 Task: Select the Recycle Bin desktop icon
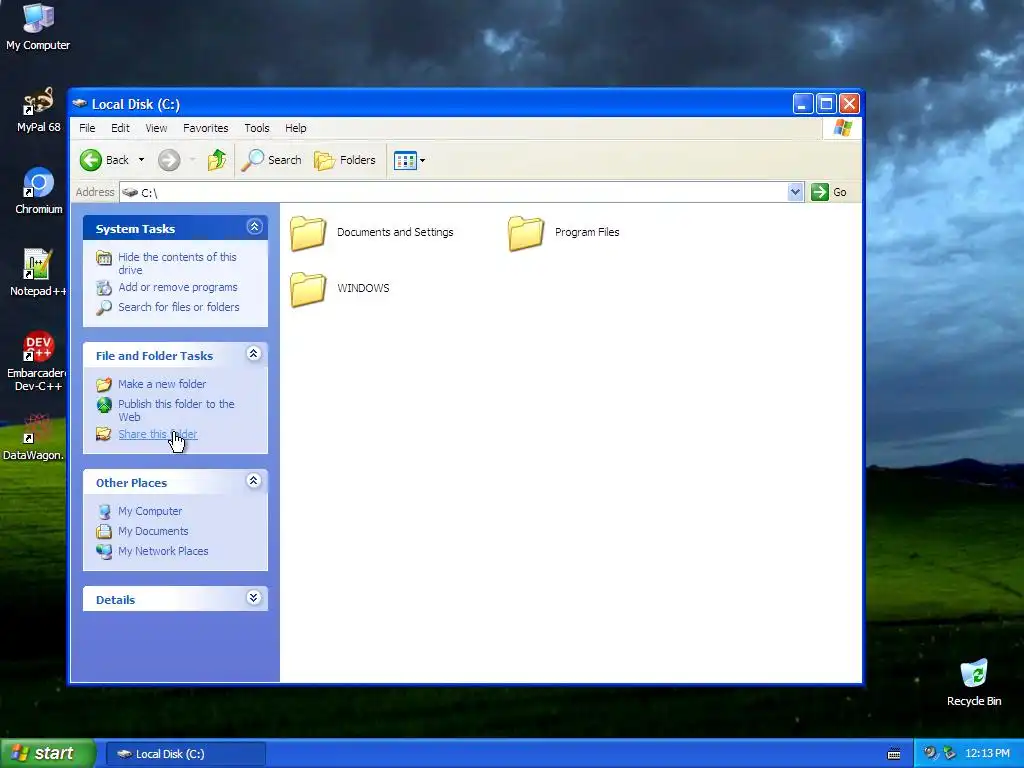click(x=974, y=682)
